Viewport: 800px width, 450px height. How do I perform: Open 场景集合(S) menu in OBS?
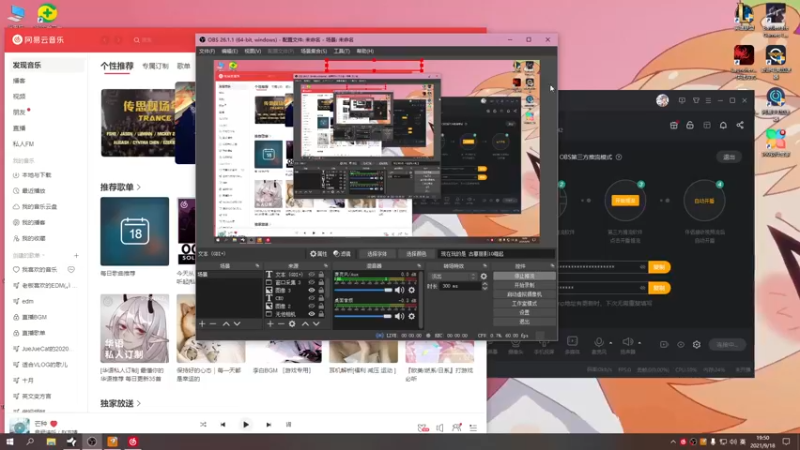pos(314,51)
